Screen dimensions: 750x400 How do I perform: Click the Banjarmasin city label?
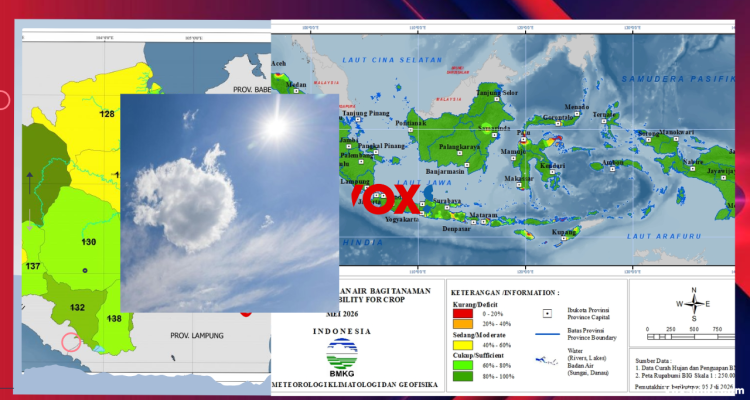(x=445, y=171)
